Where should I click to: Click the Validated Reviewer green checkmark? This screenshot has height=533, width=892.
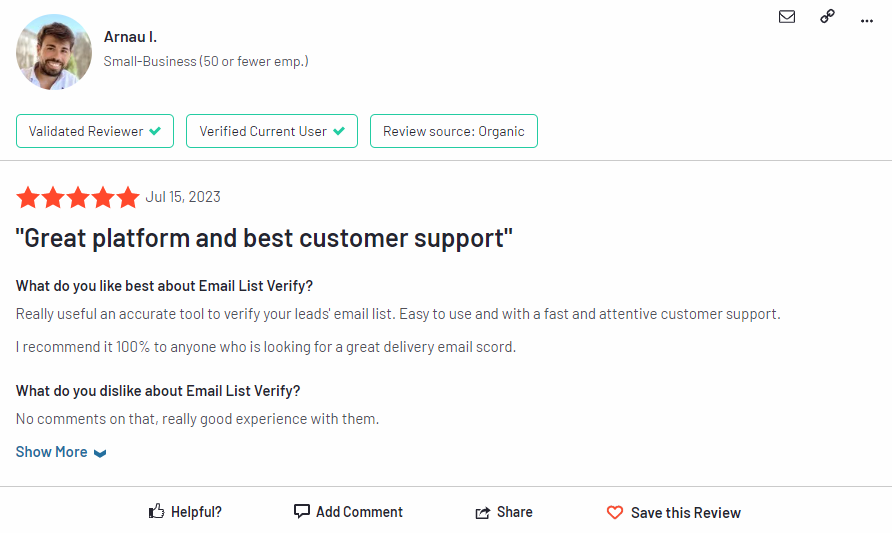click(155, 131)
